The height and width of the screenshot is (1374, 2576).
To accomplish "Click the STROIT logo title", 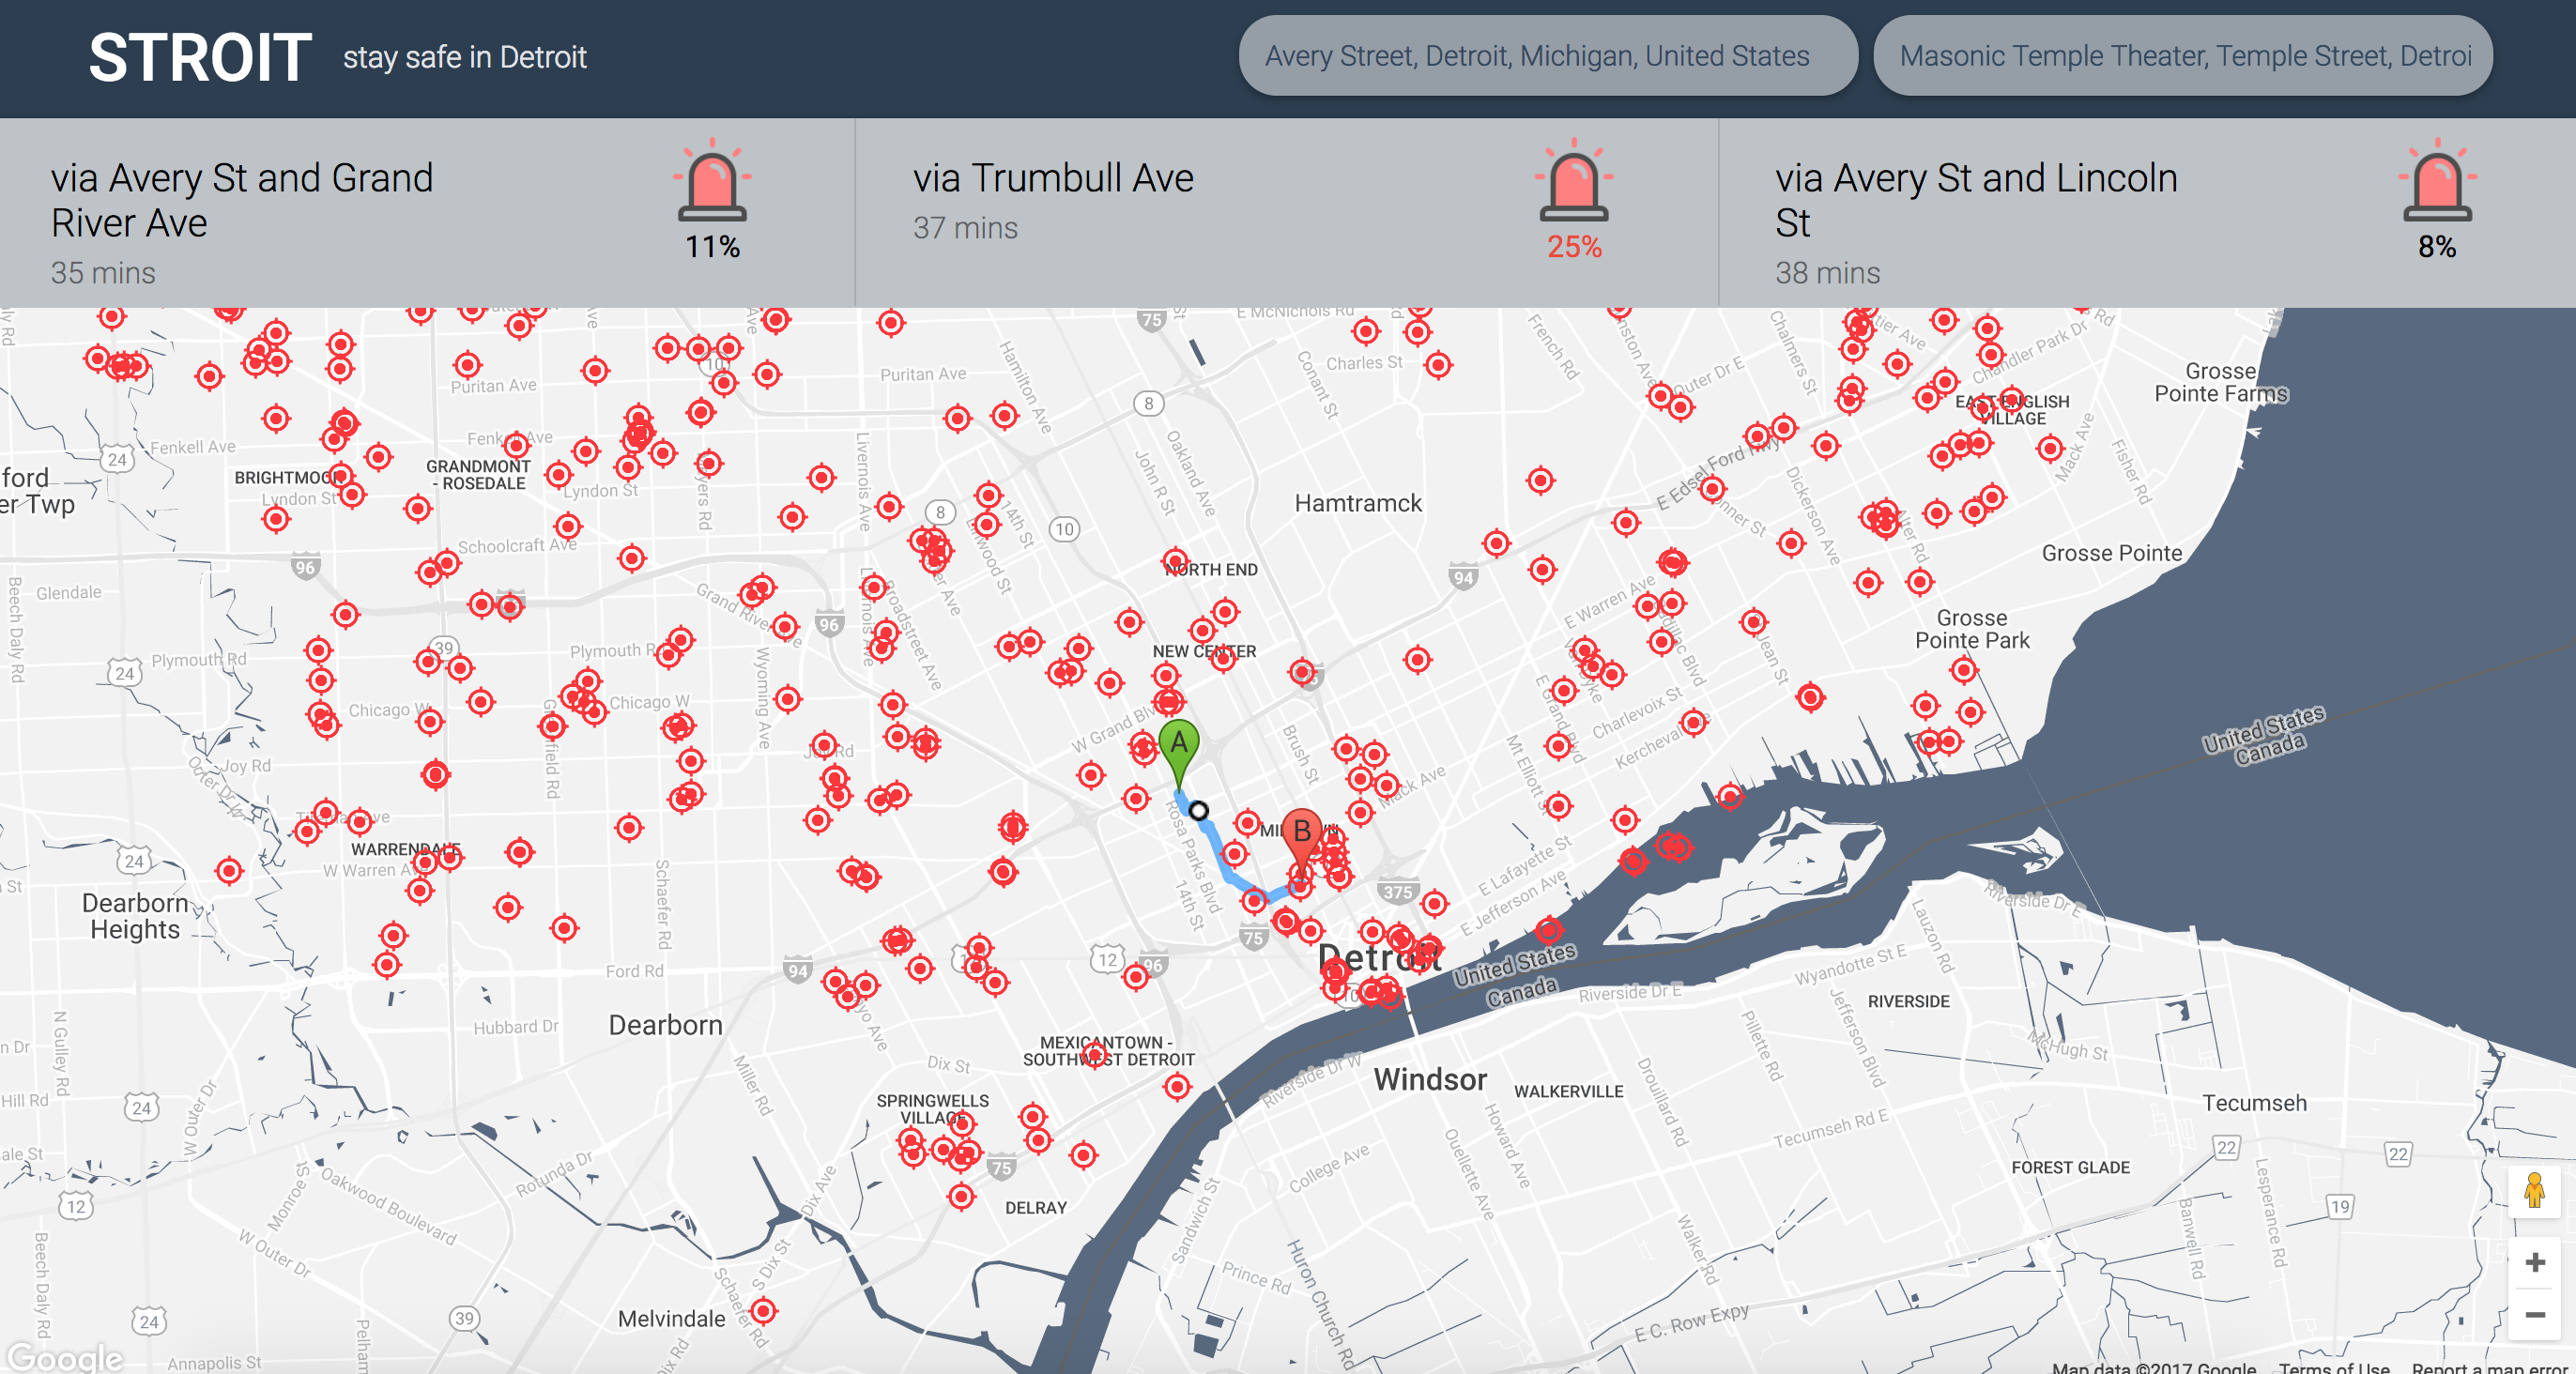I will [x=200, y=57].
